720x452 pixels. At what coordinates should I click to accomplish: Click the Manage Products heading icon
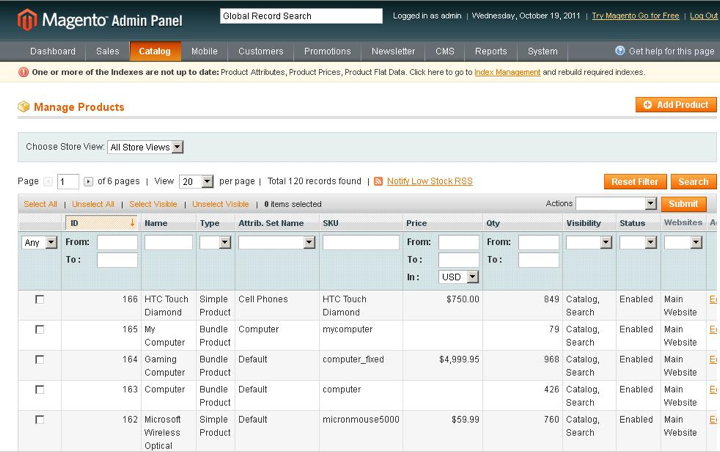point(23,107)
